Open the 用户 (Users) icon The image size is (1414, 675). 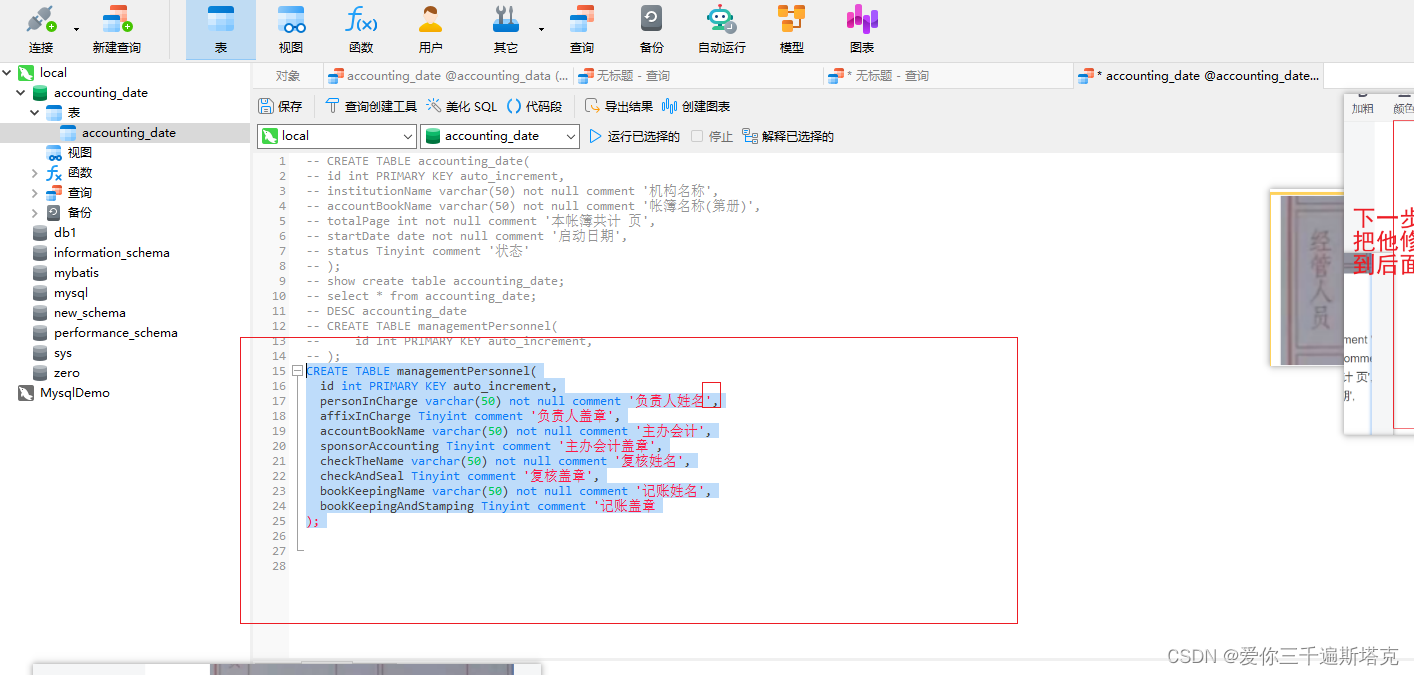(430, 29)
